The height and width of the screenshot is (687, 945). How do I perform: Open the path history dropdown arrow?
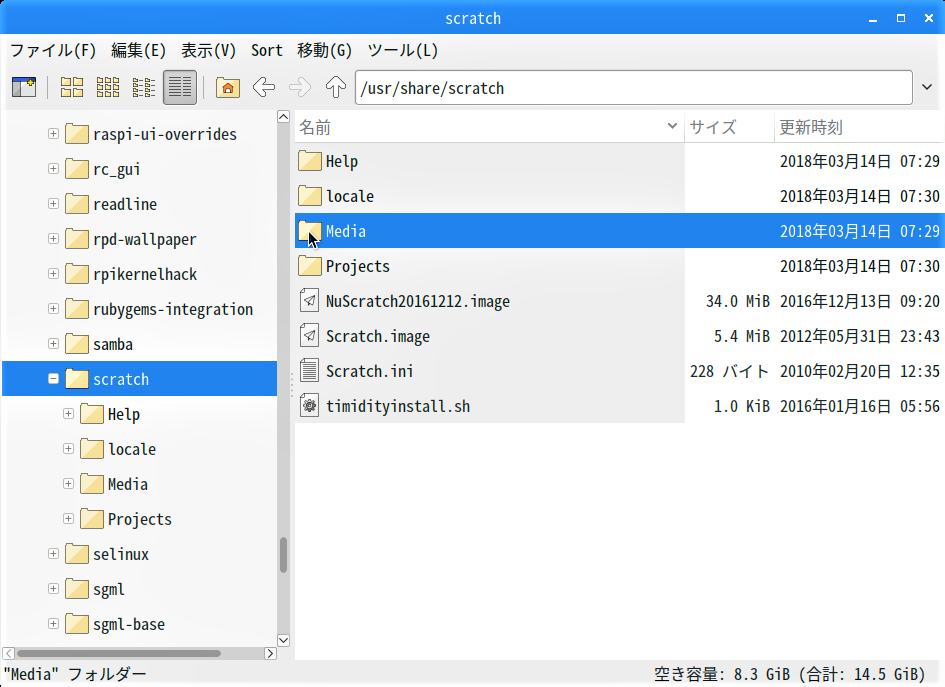(927, 87)
